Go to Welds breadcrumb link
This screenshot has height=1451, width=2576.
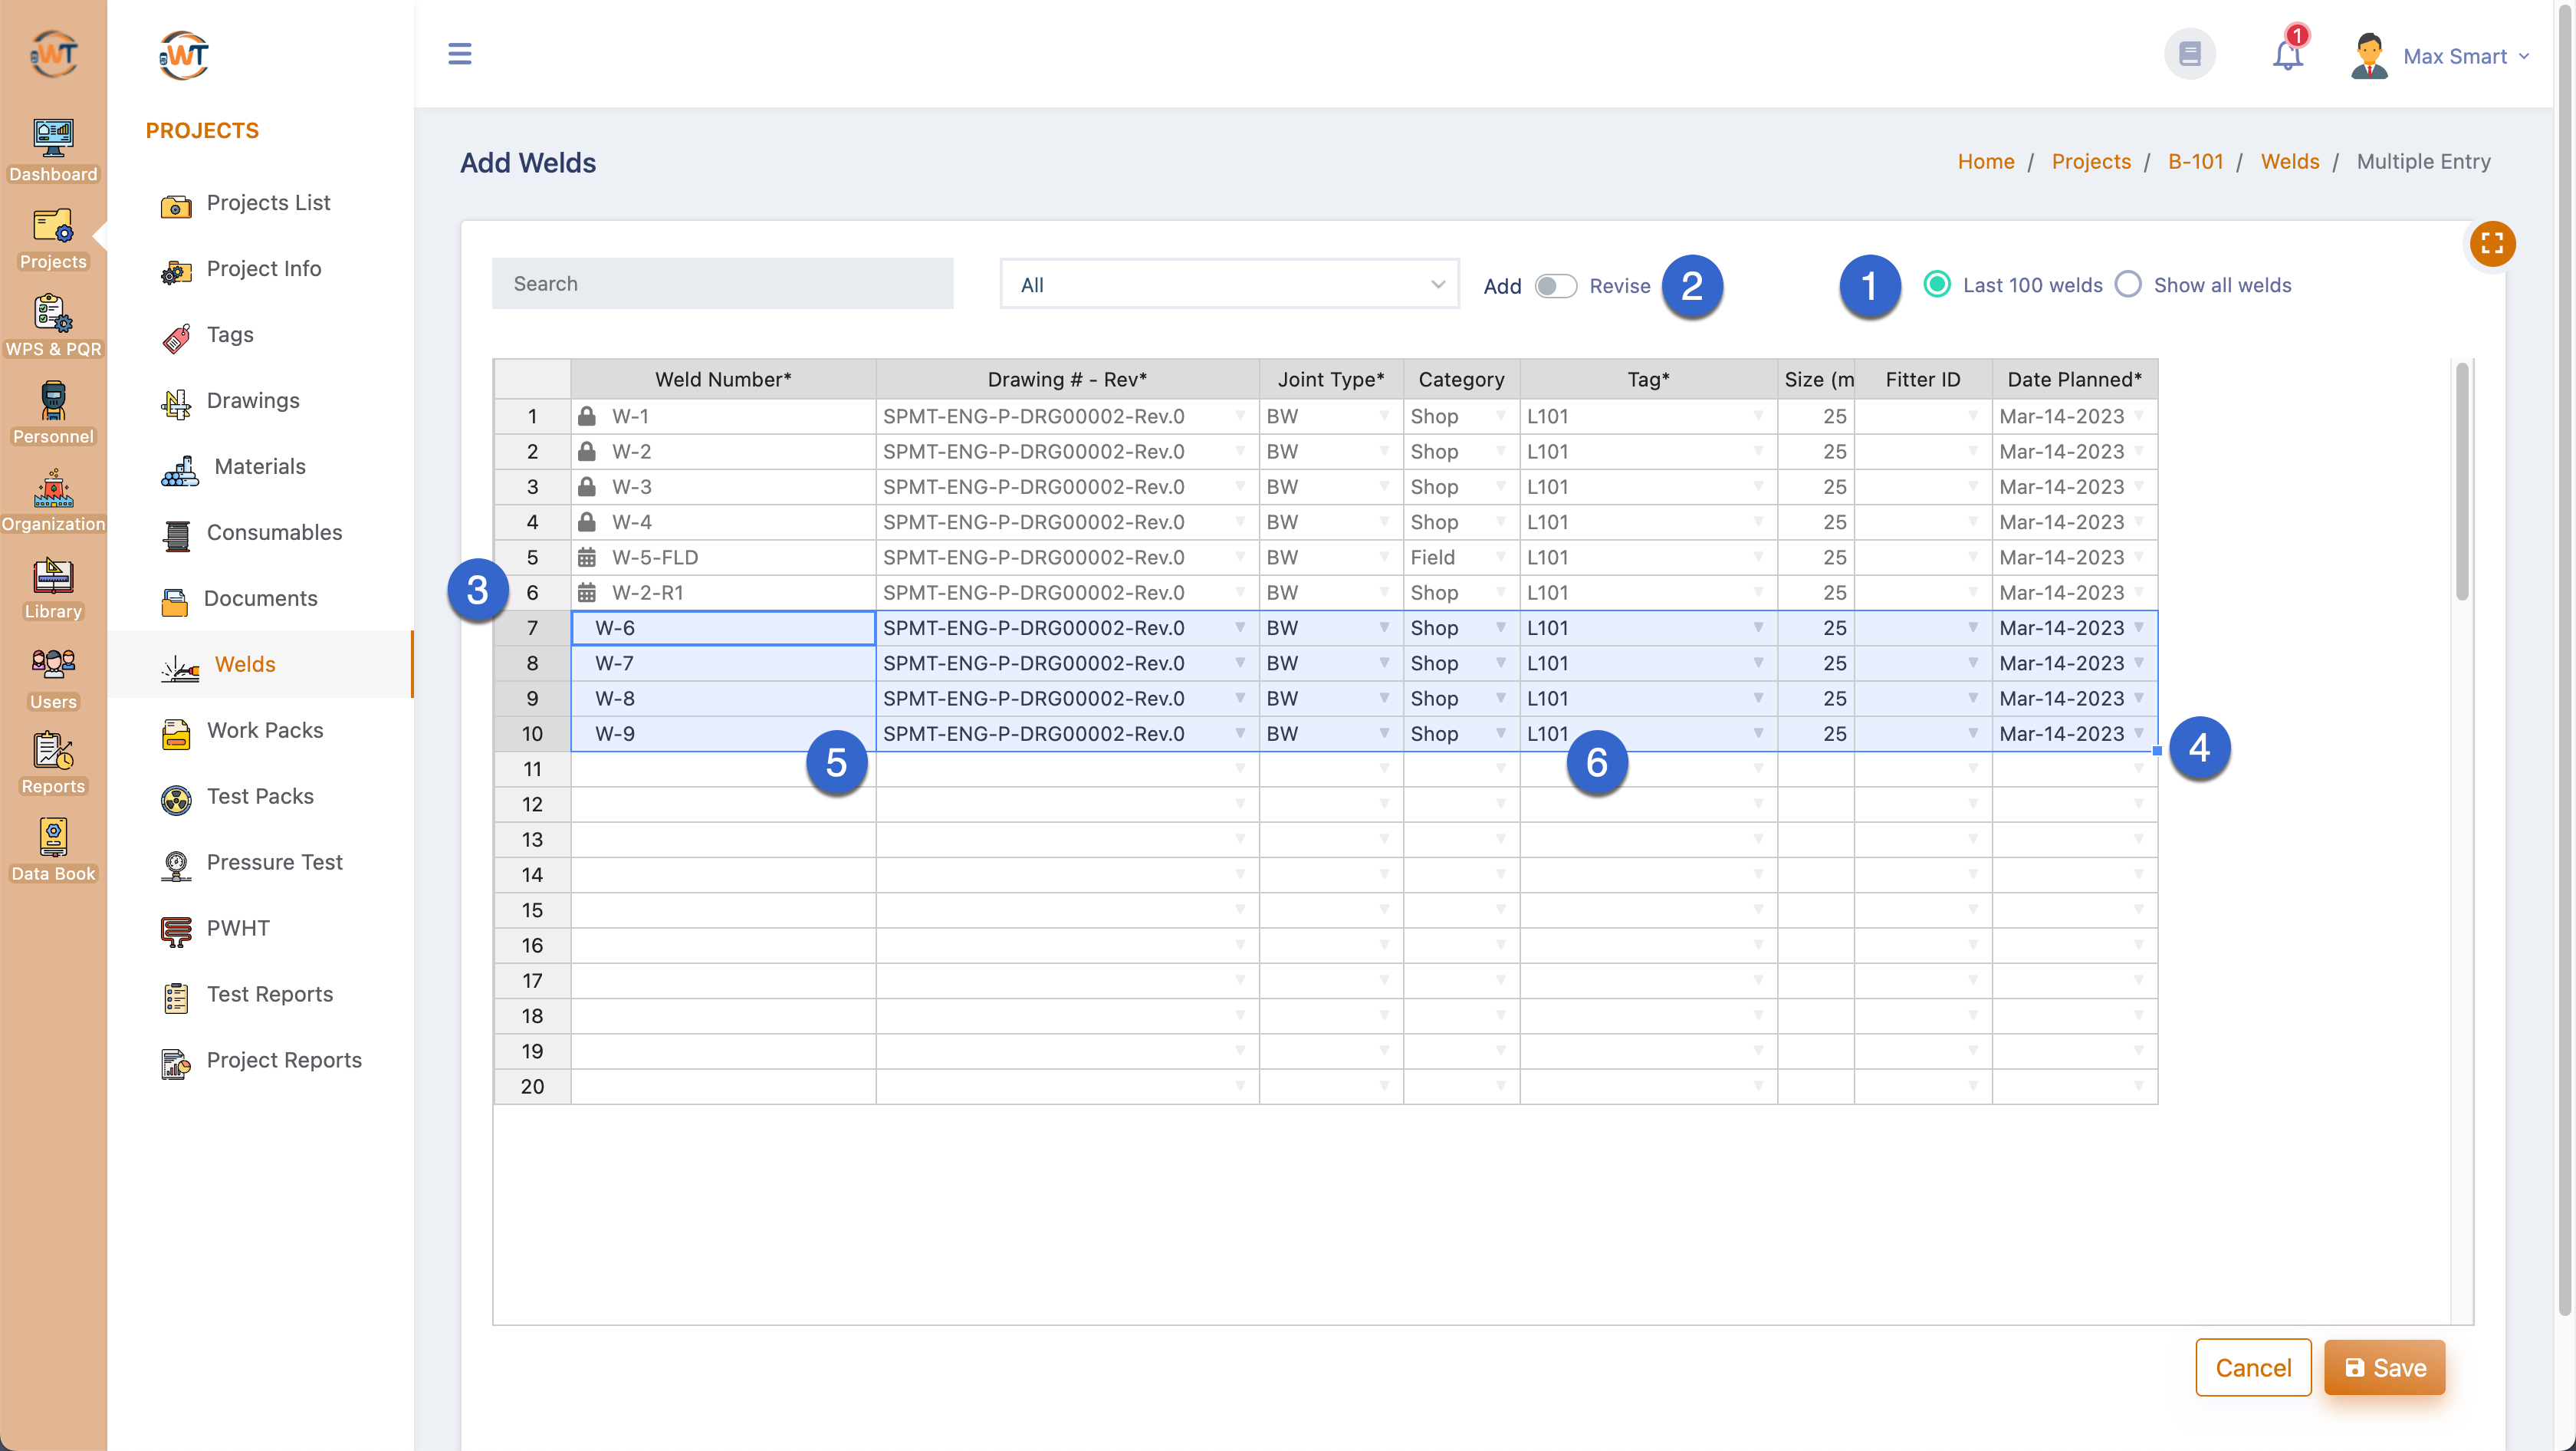pyautogui.click(x=2289, y=162)
